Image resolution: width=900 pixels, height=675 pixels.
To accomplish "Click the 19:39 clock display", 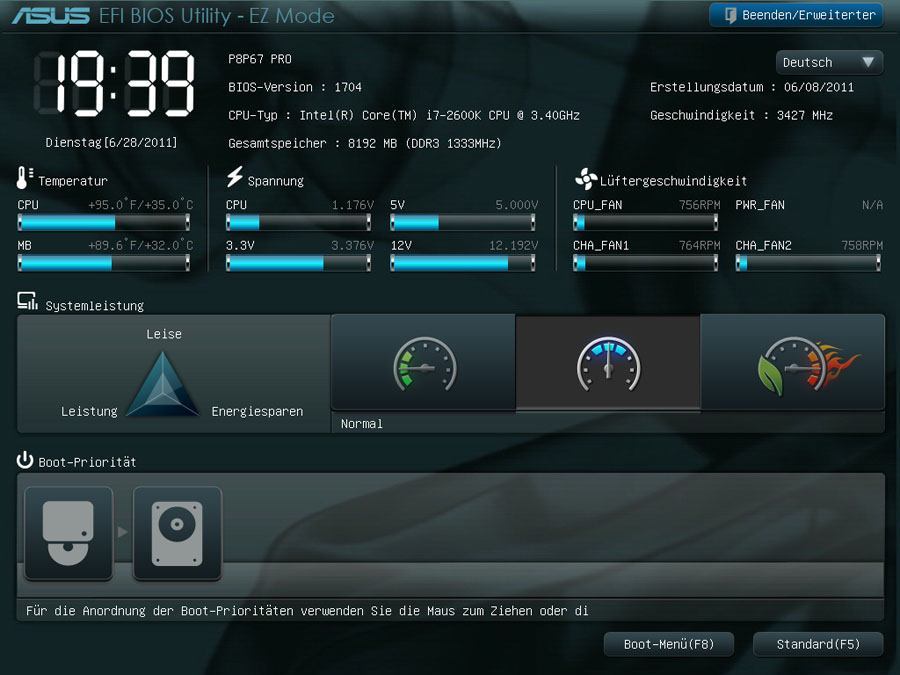I will pos(115,84).
